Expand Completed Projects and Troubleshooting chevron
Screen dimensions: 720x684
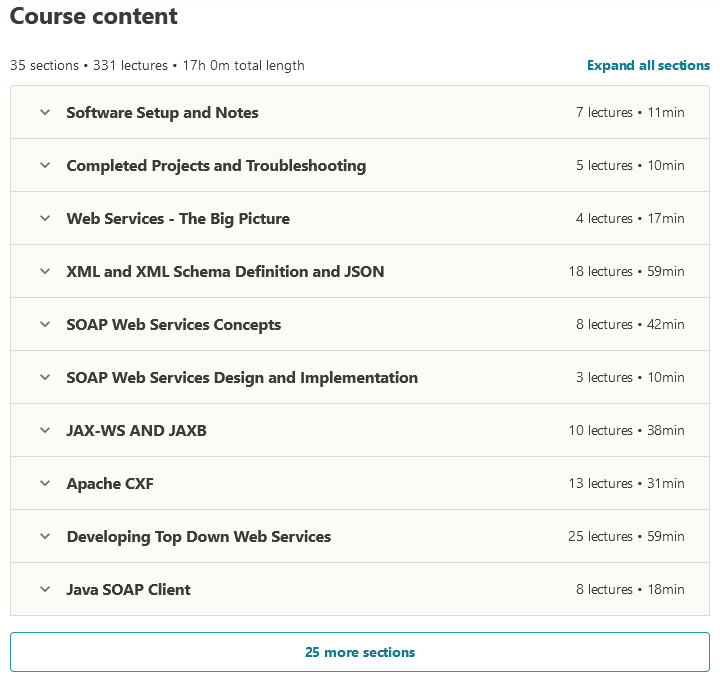tap(45, 165)
